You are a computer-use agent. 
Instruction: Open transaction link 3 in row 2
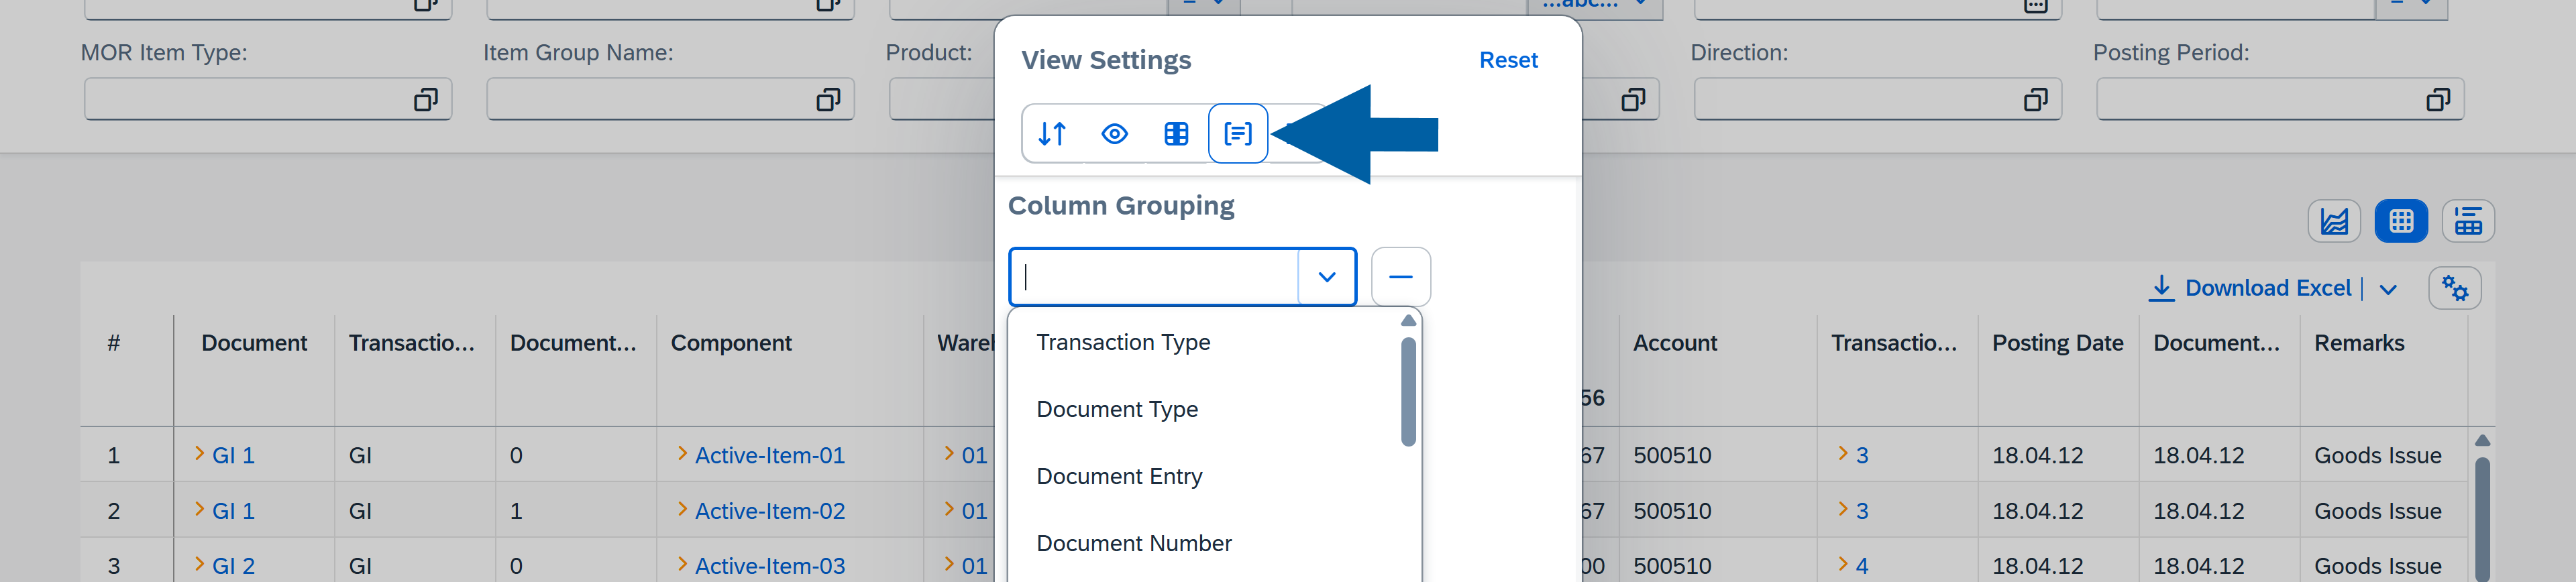tap(1862, 511)
